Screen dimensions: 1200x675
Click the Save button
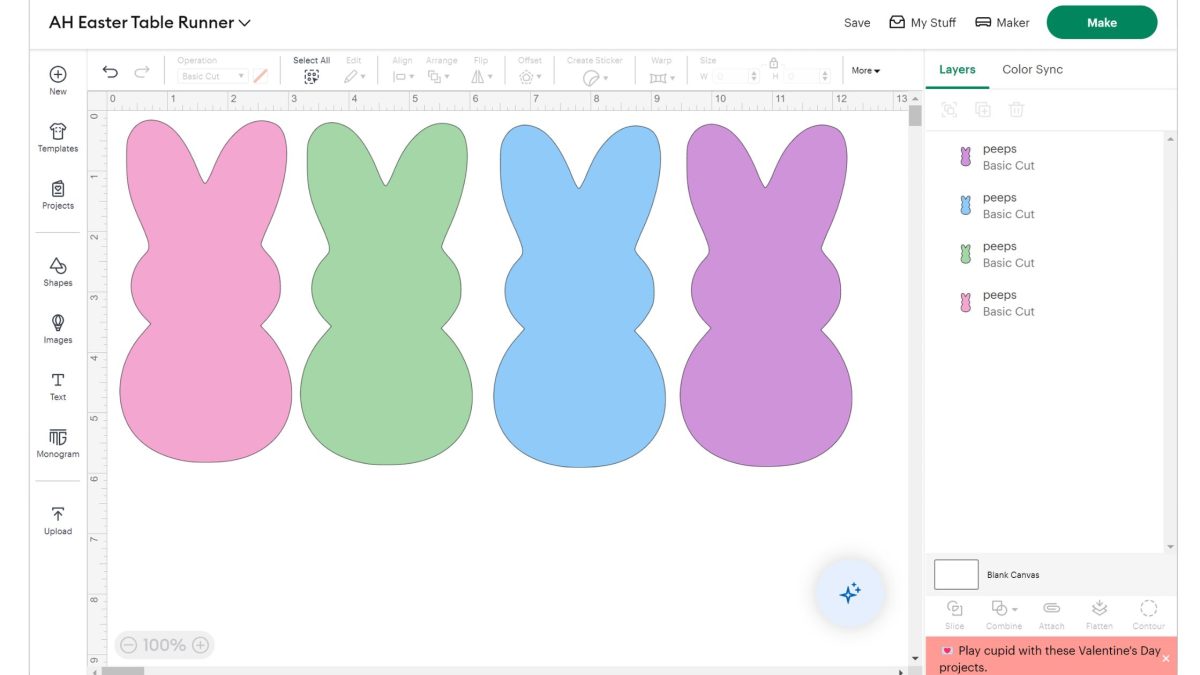click(857, 23)
